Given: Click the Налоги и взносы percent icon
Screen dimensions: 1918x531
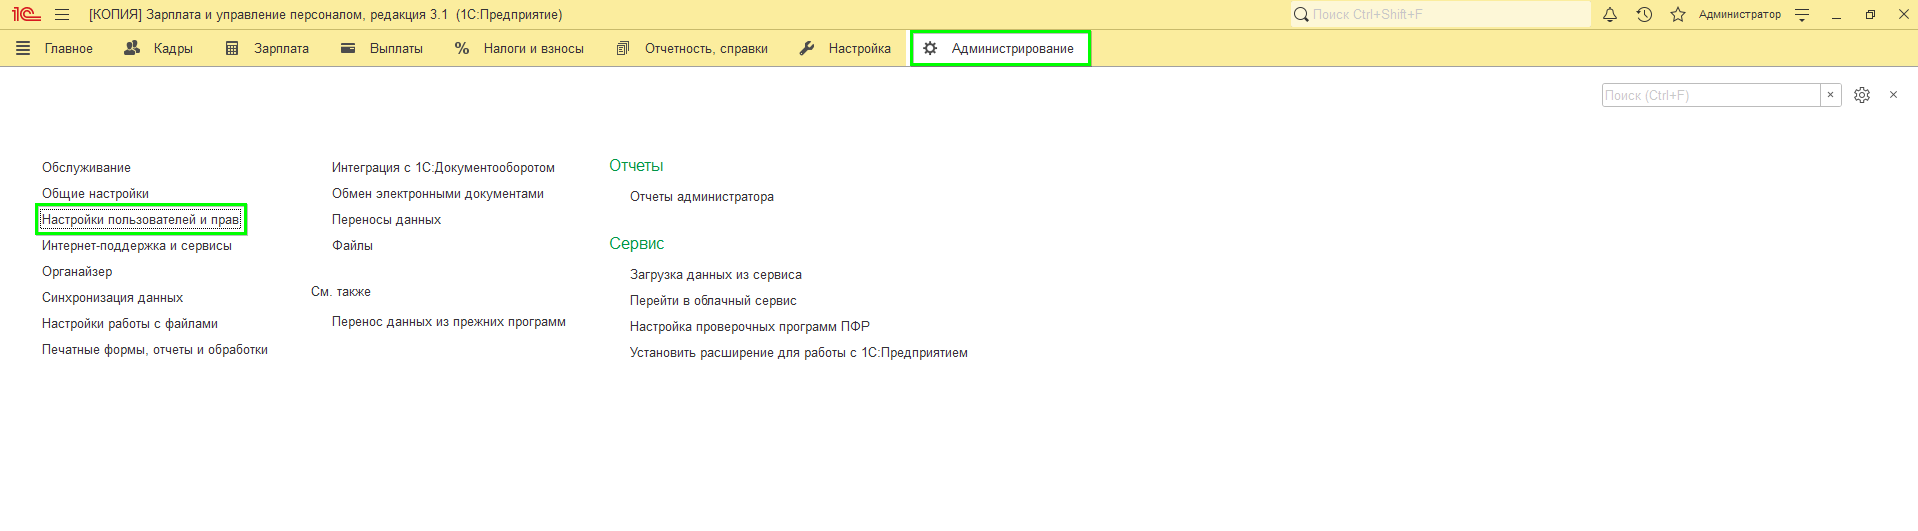Looking at the screenshot, I should click(462, 48).
